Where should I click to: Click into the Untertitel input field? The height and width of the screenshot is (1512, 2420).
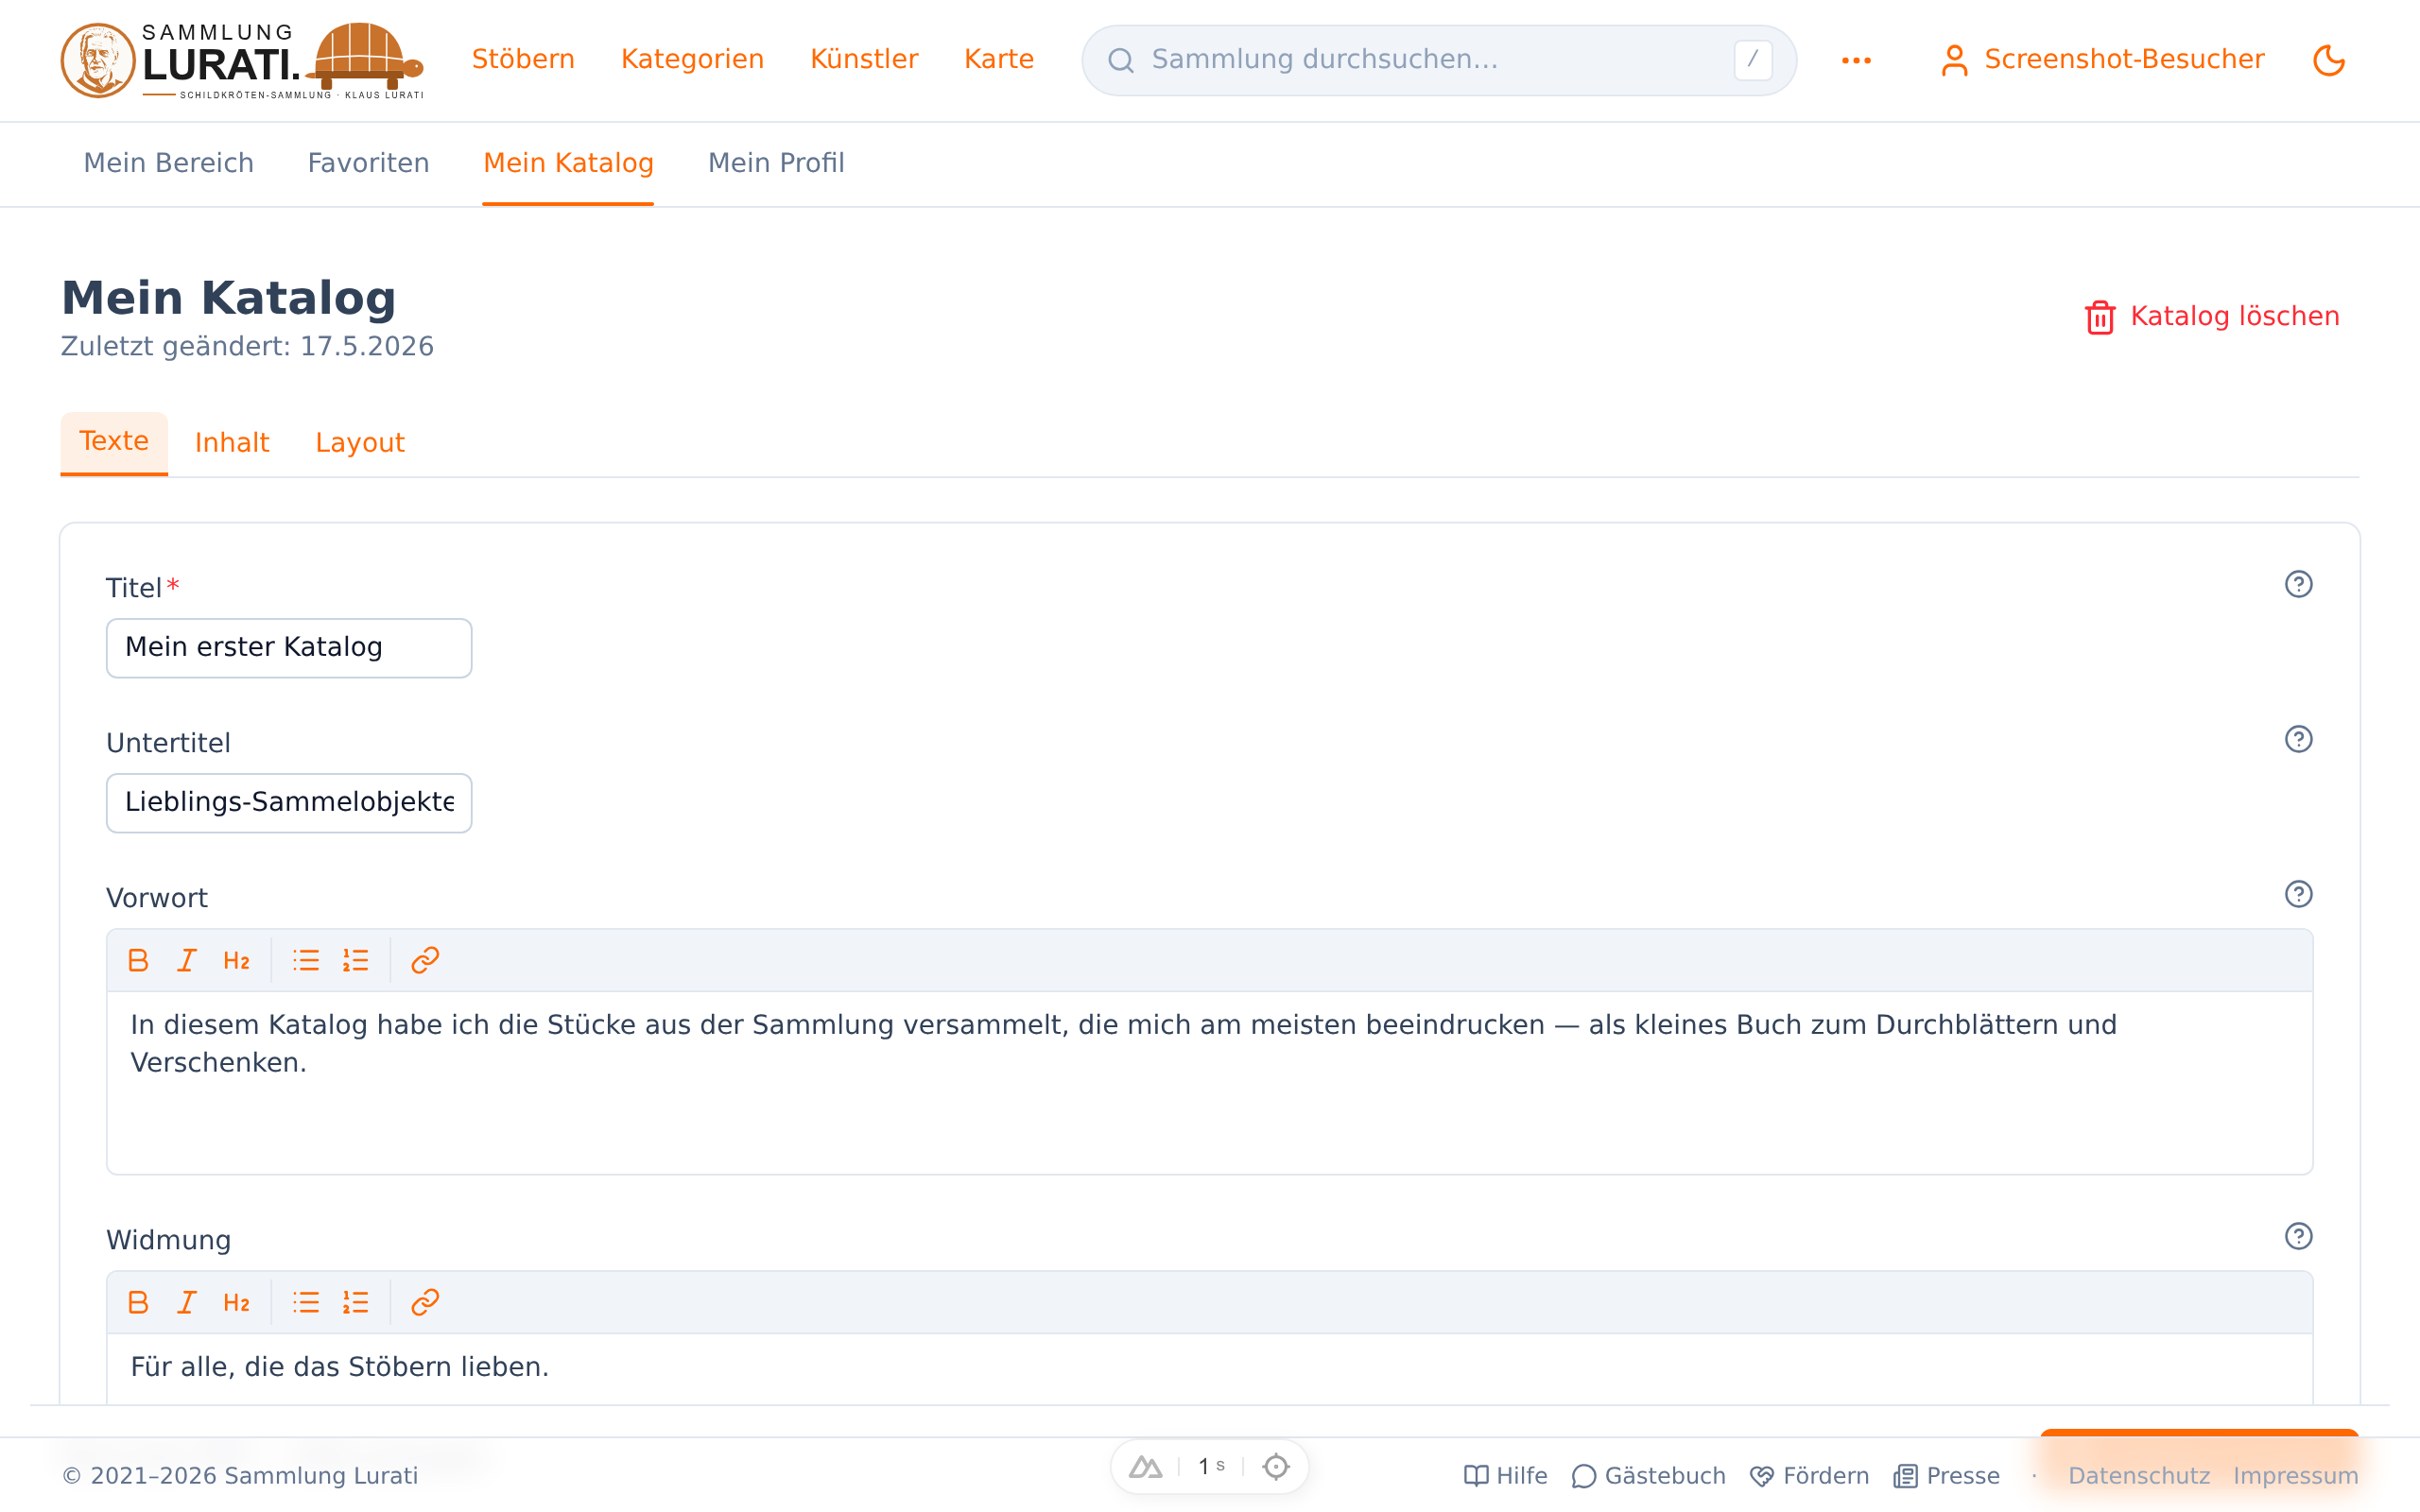click(x=289, y=803)
